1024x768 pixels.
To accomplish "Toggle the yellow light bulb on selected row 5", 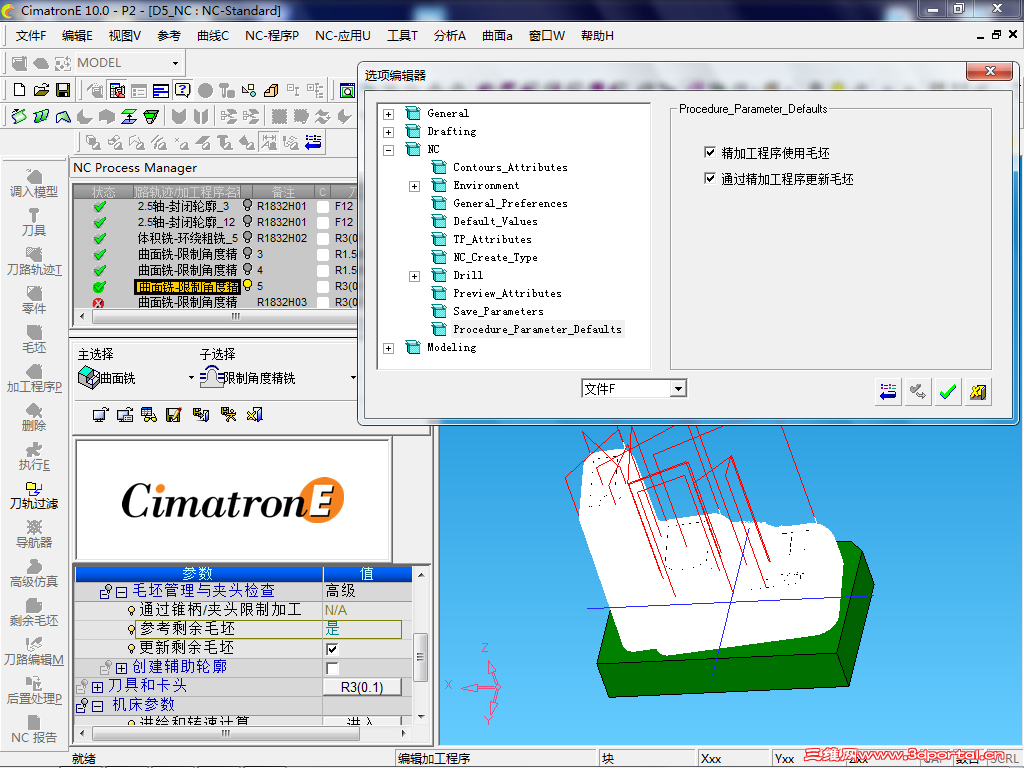I will [248, 285].
